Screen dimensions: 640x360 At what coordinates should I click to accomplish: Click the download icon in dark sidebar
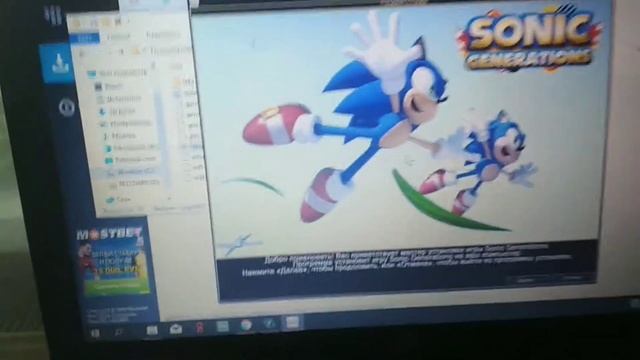click(58, 63)
